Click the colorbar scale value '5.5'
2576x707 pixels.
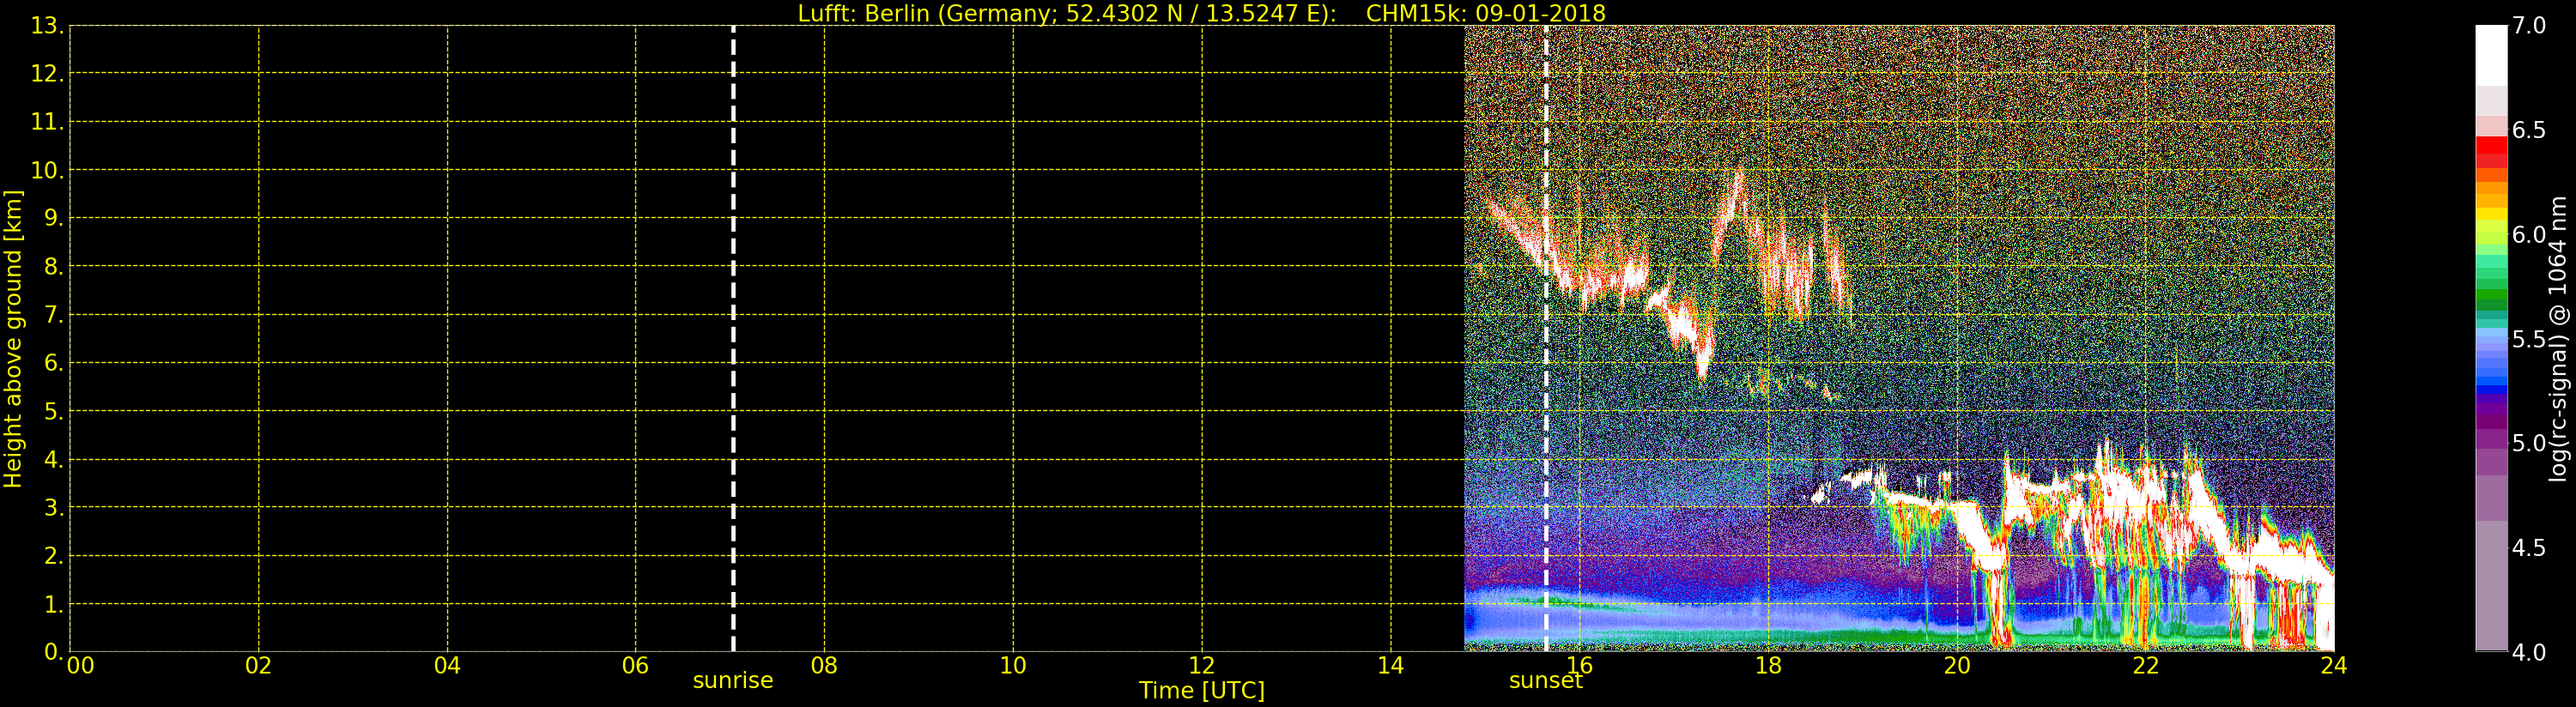2529,340
